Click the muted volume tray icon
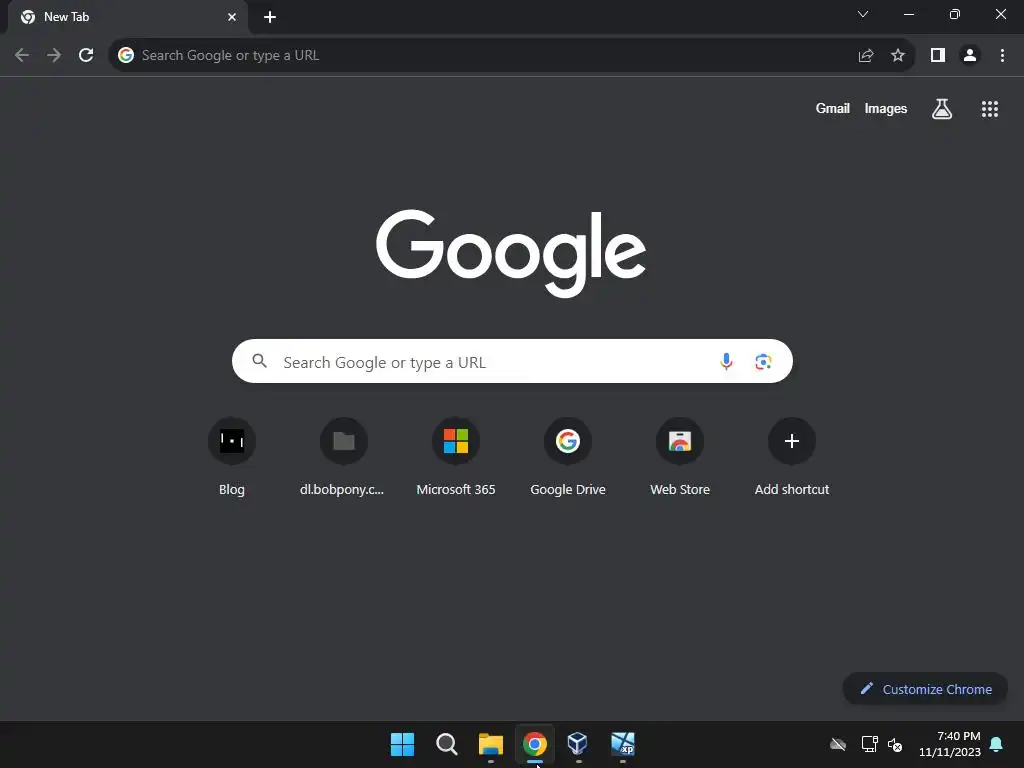The image size is (1024, 768). (x=895, y=744)
